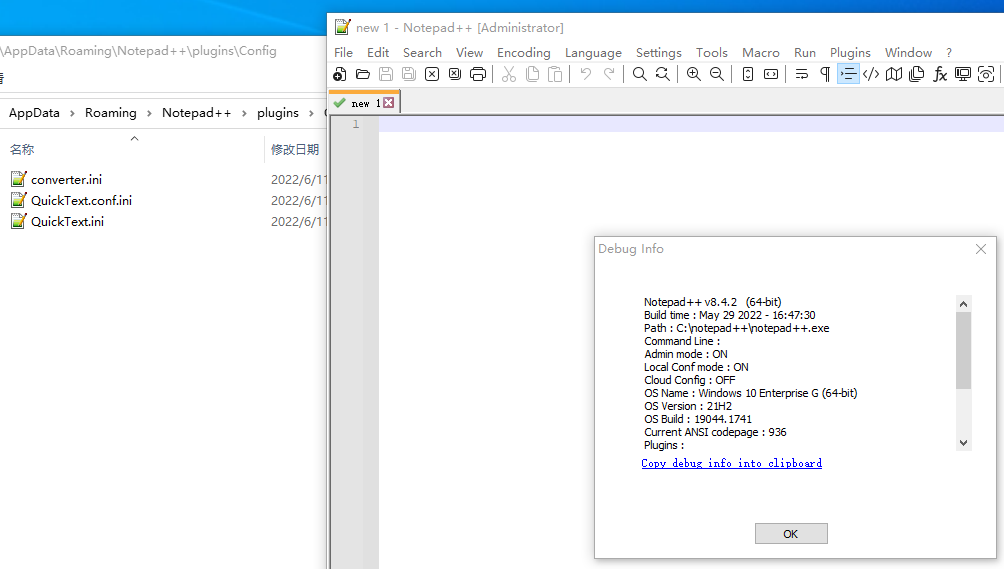Click the Print toolbar icon
The image size is (1004, 569).
(x=478, y=74)
